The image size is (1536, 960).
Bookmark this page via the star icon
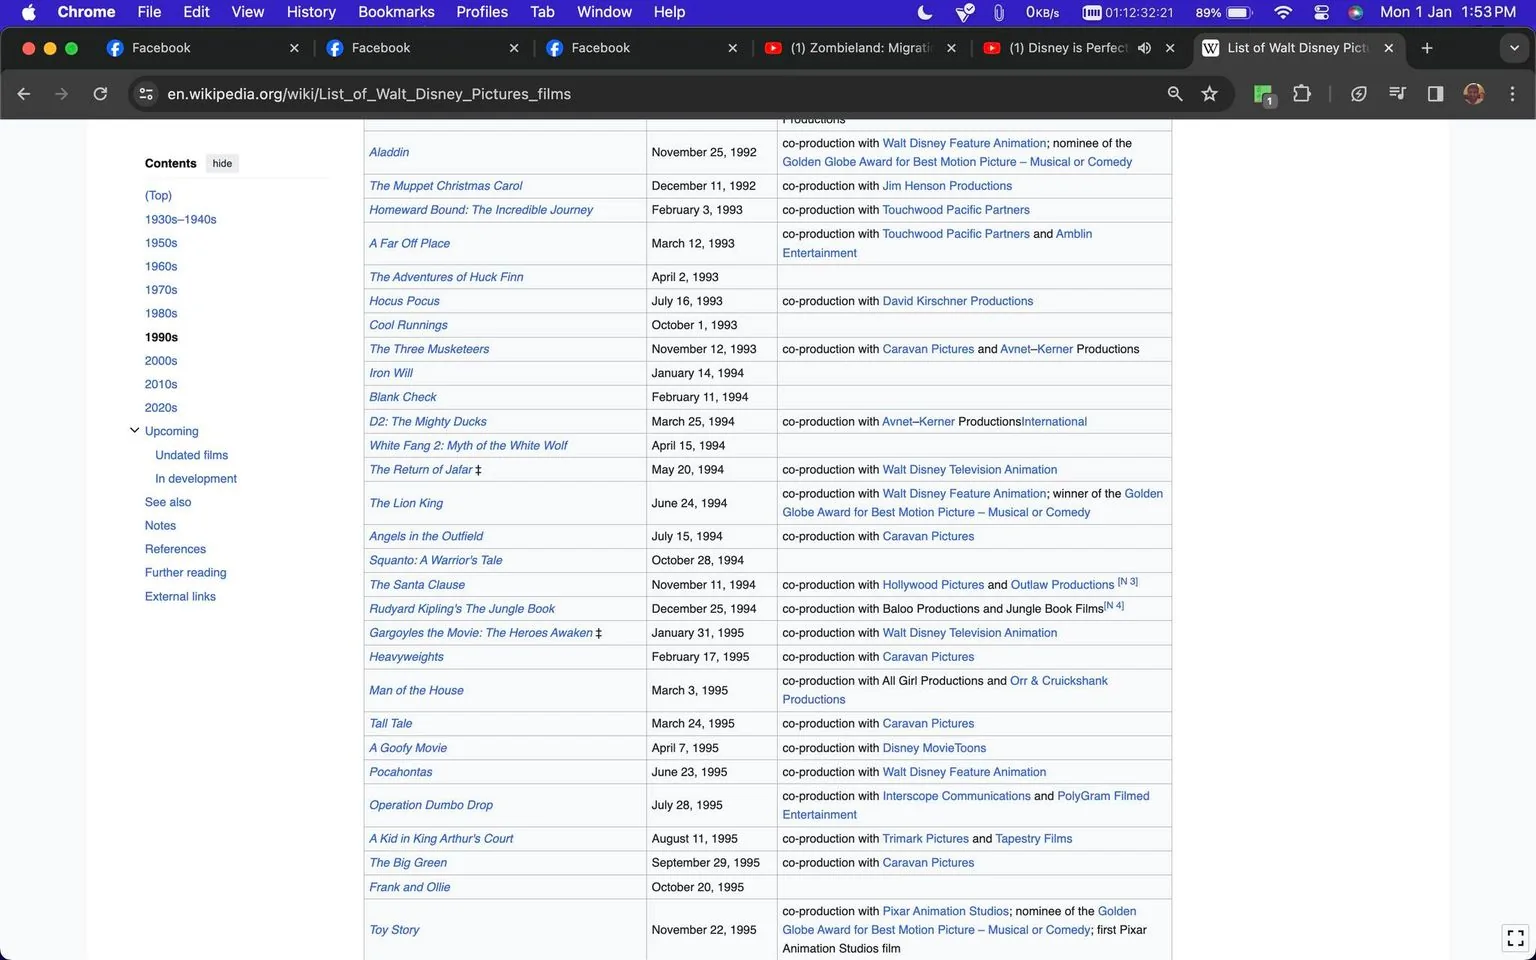(x=1209, y=93)
